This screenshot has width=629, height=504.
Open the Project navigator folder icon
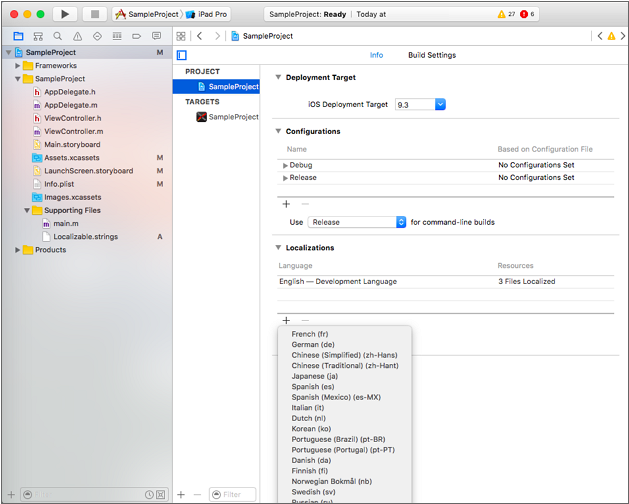[x=18, y=36]
